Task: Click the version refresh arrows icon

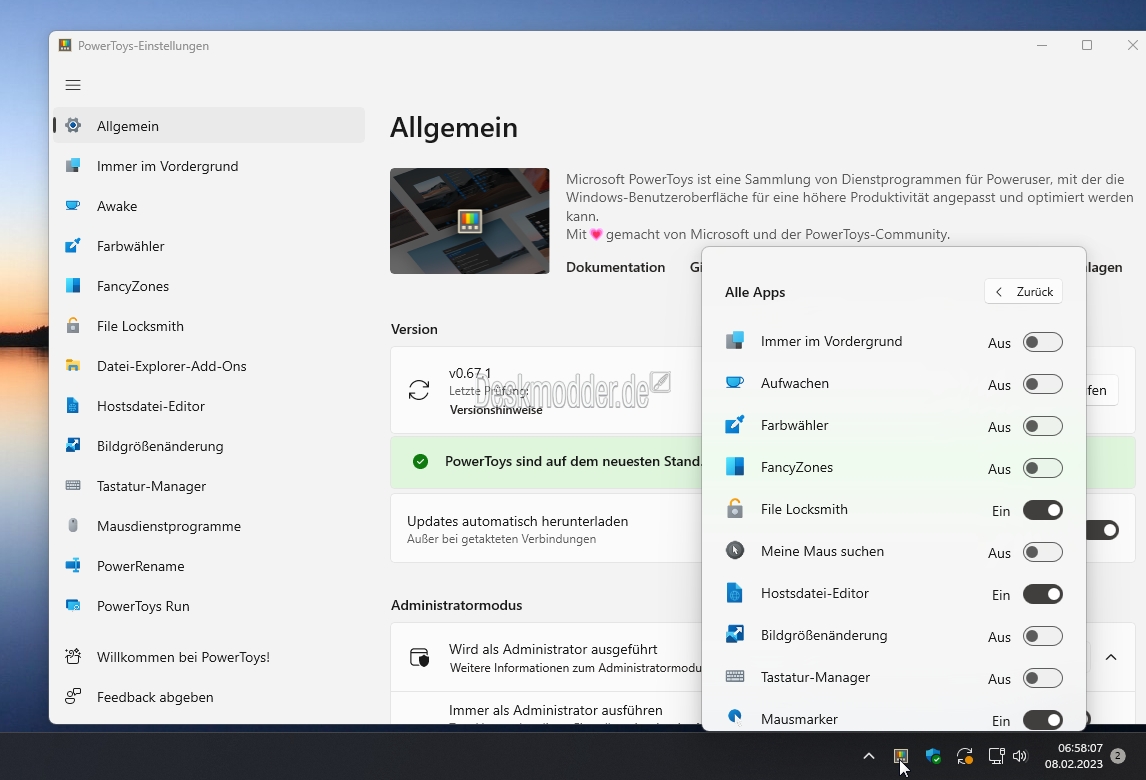Action: point(419,390)
